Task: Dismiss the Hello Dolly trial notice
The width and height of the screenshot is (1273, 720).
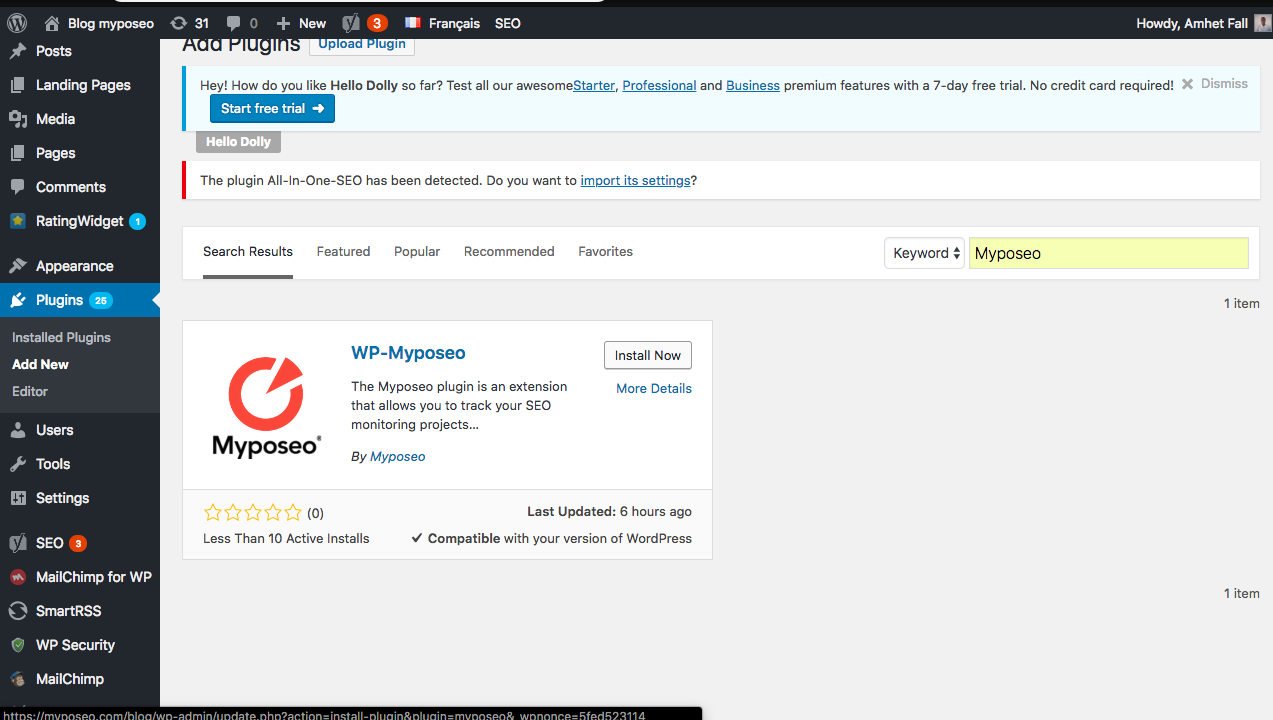Action: 1214,84
